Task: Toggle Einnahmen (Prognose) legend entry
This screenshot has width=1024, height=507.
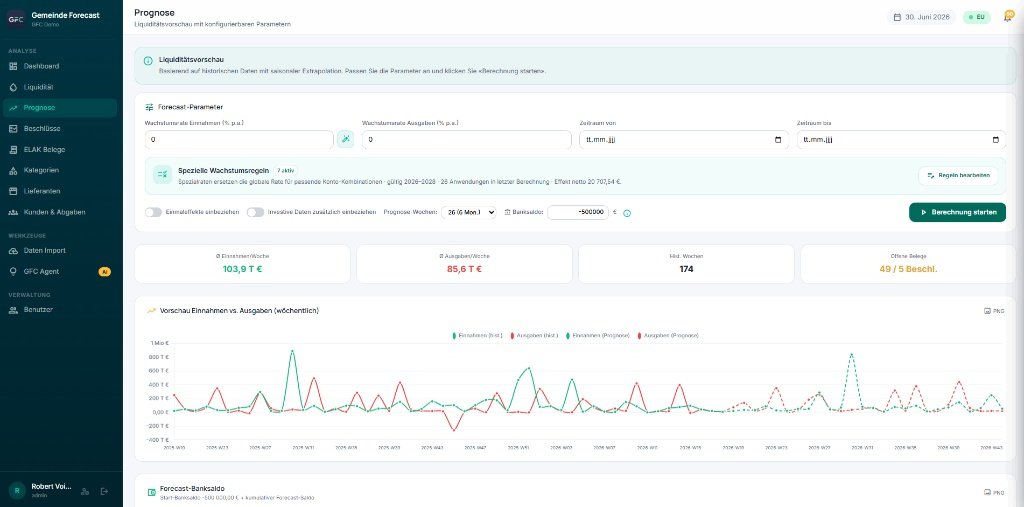Action: click(x=598, y=335)
